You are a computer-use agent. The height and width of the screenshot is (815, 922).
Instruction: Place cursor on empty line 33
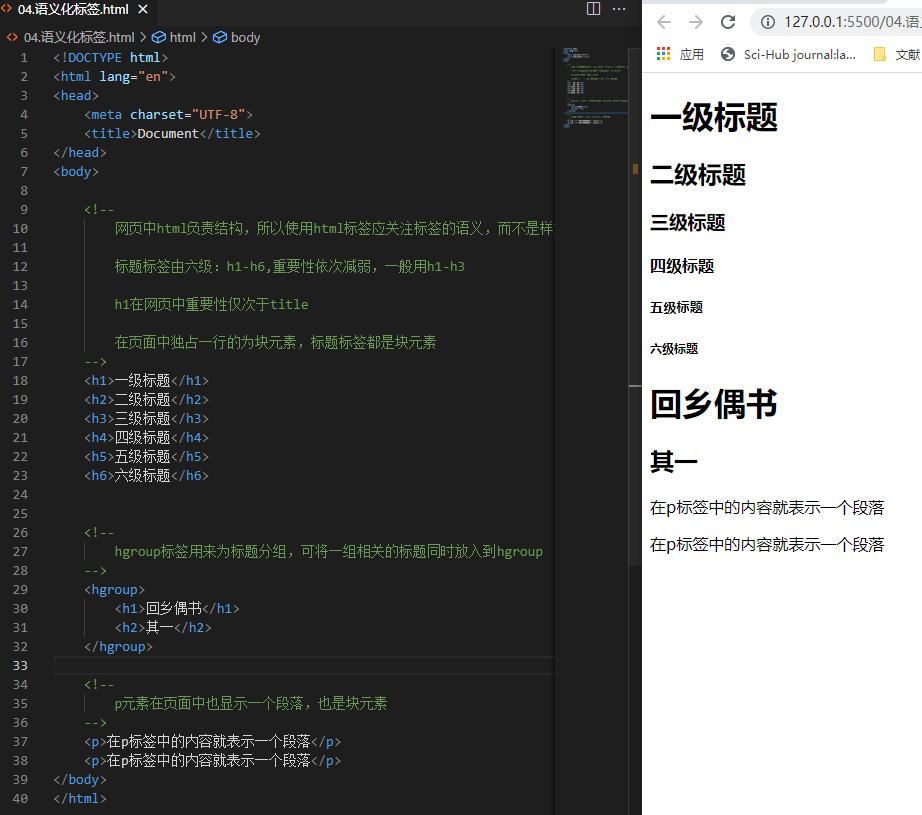click(x=304, y=666)
